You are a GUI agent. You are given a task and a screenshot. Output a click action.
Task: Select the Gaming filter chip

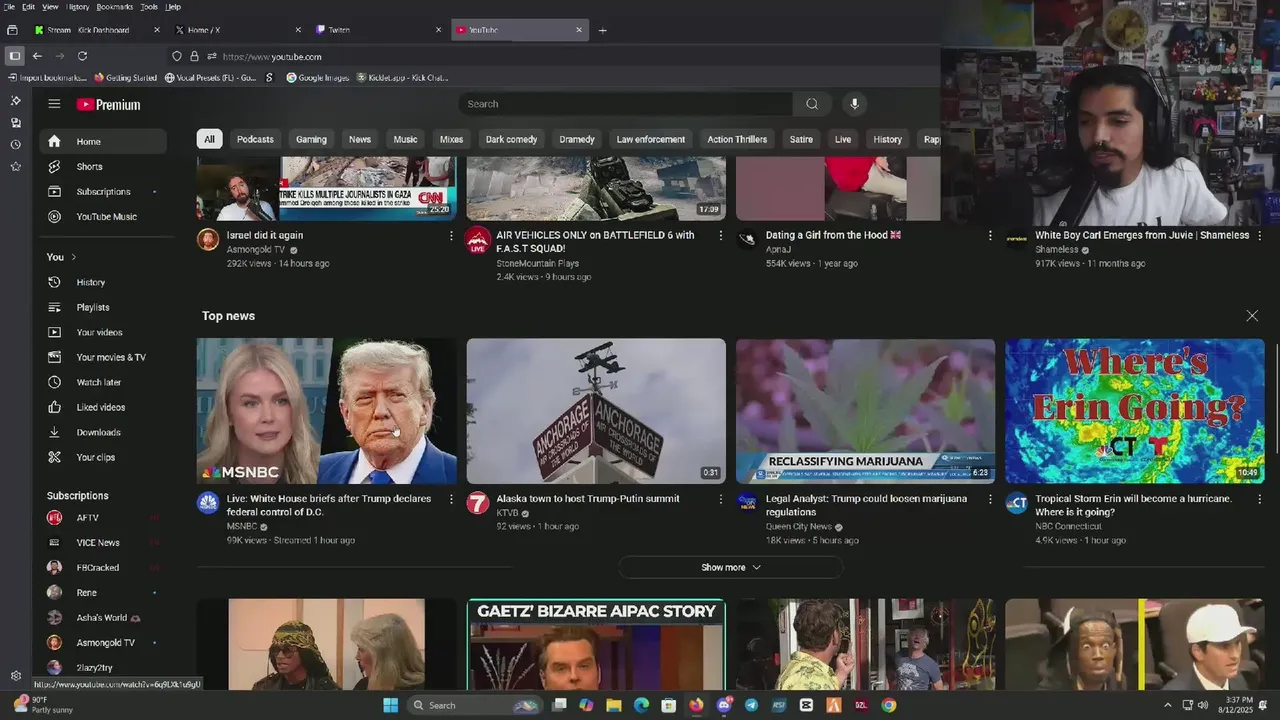coord(311,139)
